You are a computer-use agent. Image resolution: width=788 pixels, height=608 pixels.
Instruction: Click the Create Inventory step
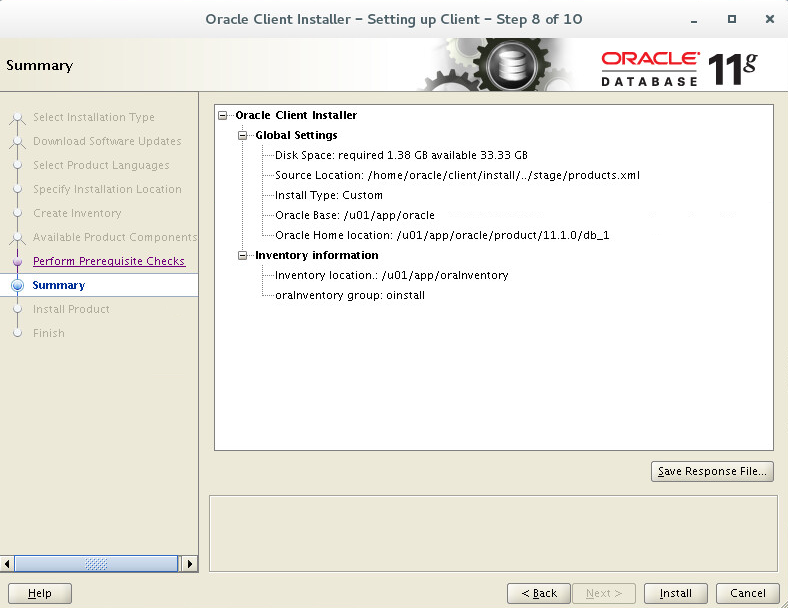(77, 213)
